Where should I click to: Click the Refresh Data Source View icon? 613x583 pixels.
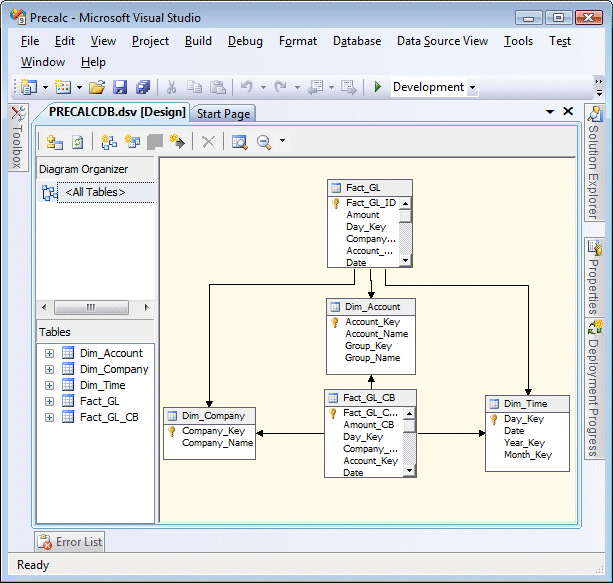point(77,142)
